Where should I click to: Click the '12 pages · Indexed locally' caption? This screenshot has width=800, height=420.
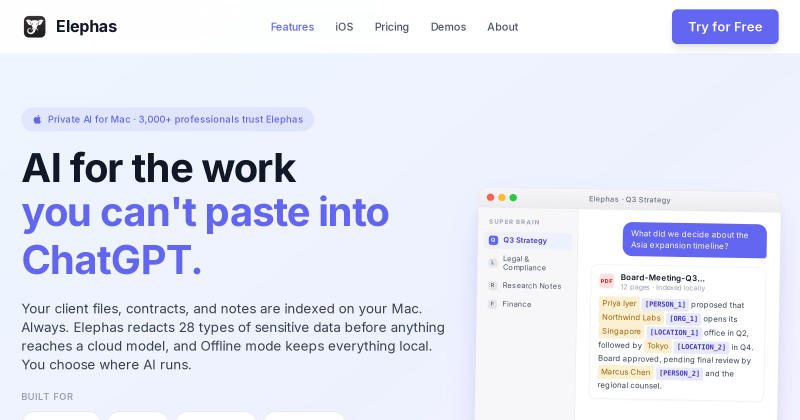click(663, 288)
